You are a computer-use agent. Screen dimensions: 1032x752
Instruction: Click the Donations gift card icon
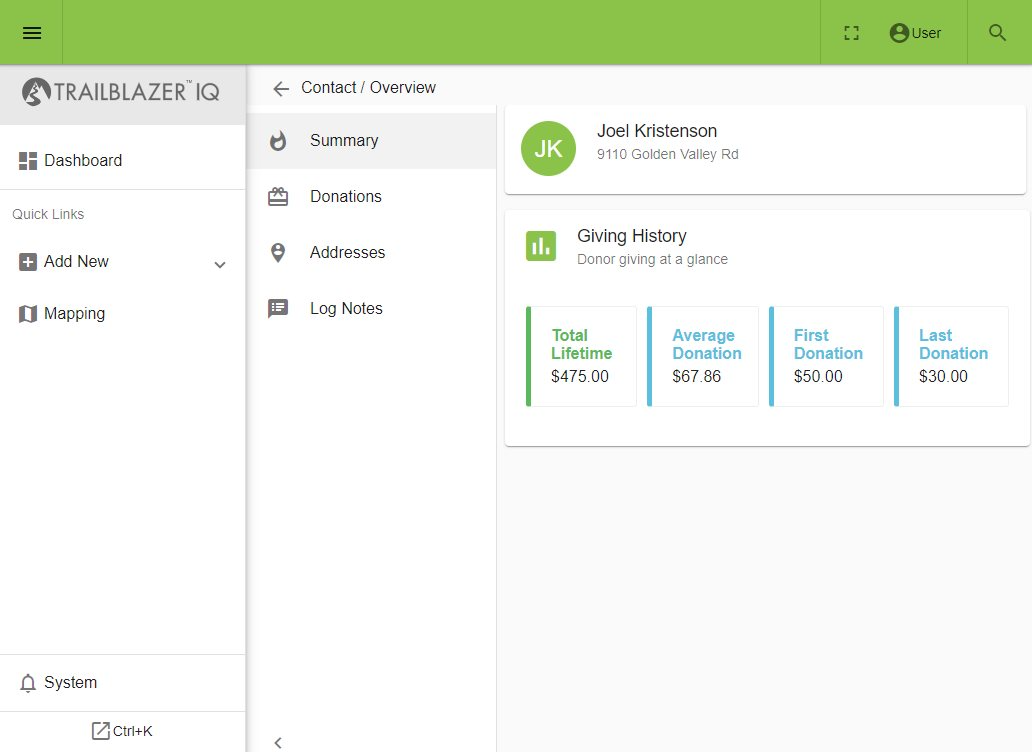tap(278, 197)
